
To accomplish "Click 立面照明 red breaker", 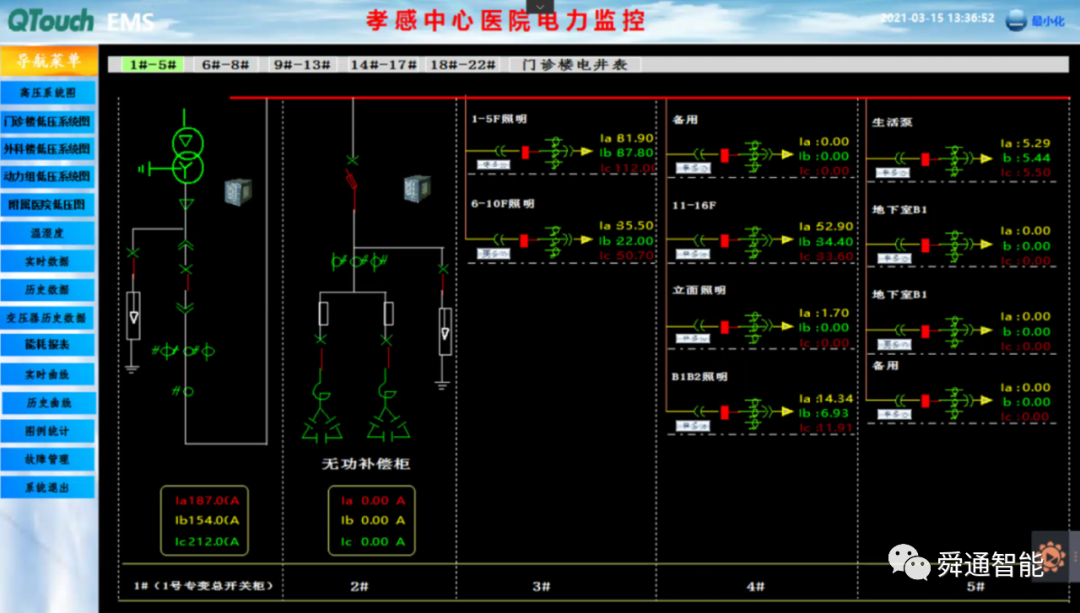I will pos(725,327).
